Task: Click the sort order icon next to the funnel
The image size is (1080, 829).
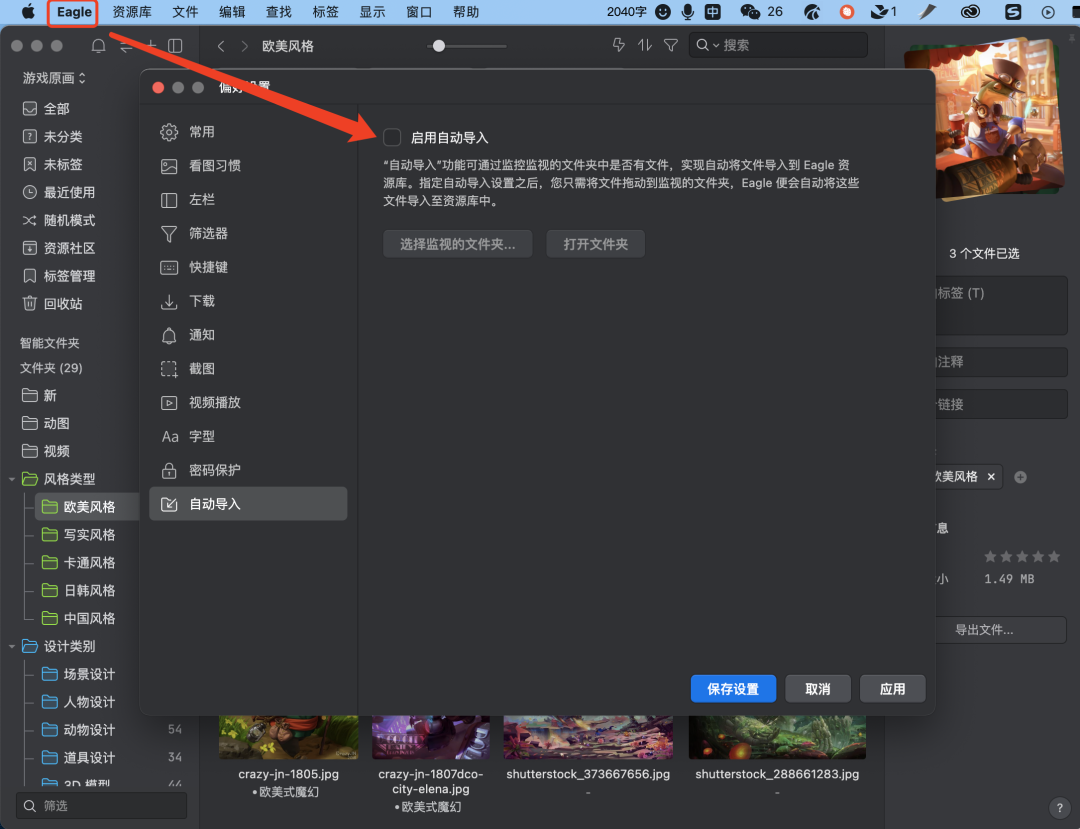Action: coord(644,45)
